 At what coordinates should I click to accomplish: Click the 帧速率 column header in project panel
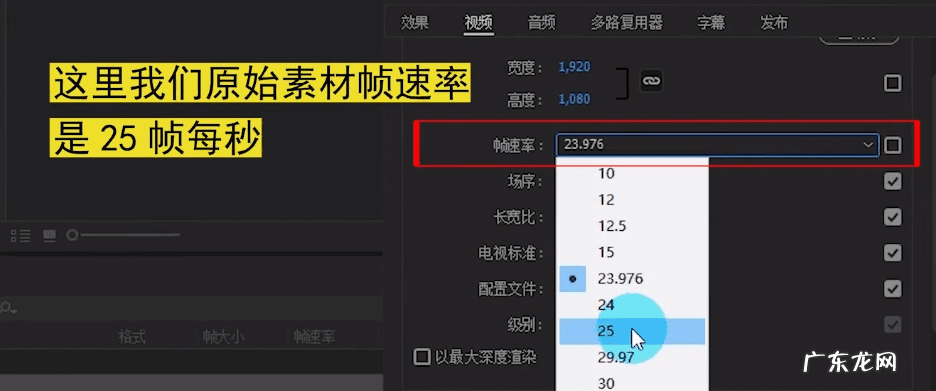click(314, 337)
